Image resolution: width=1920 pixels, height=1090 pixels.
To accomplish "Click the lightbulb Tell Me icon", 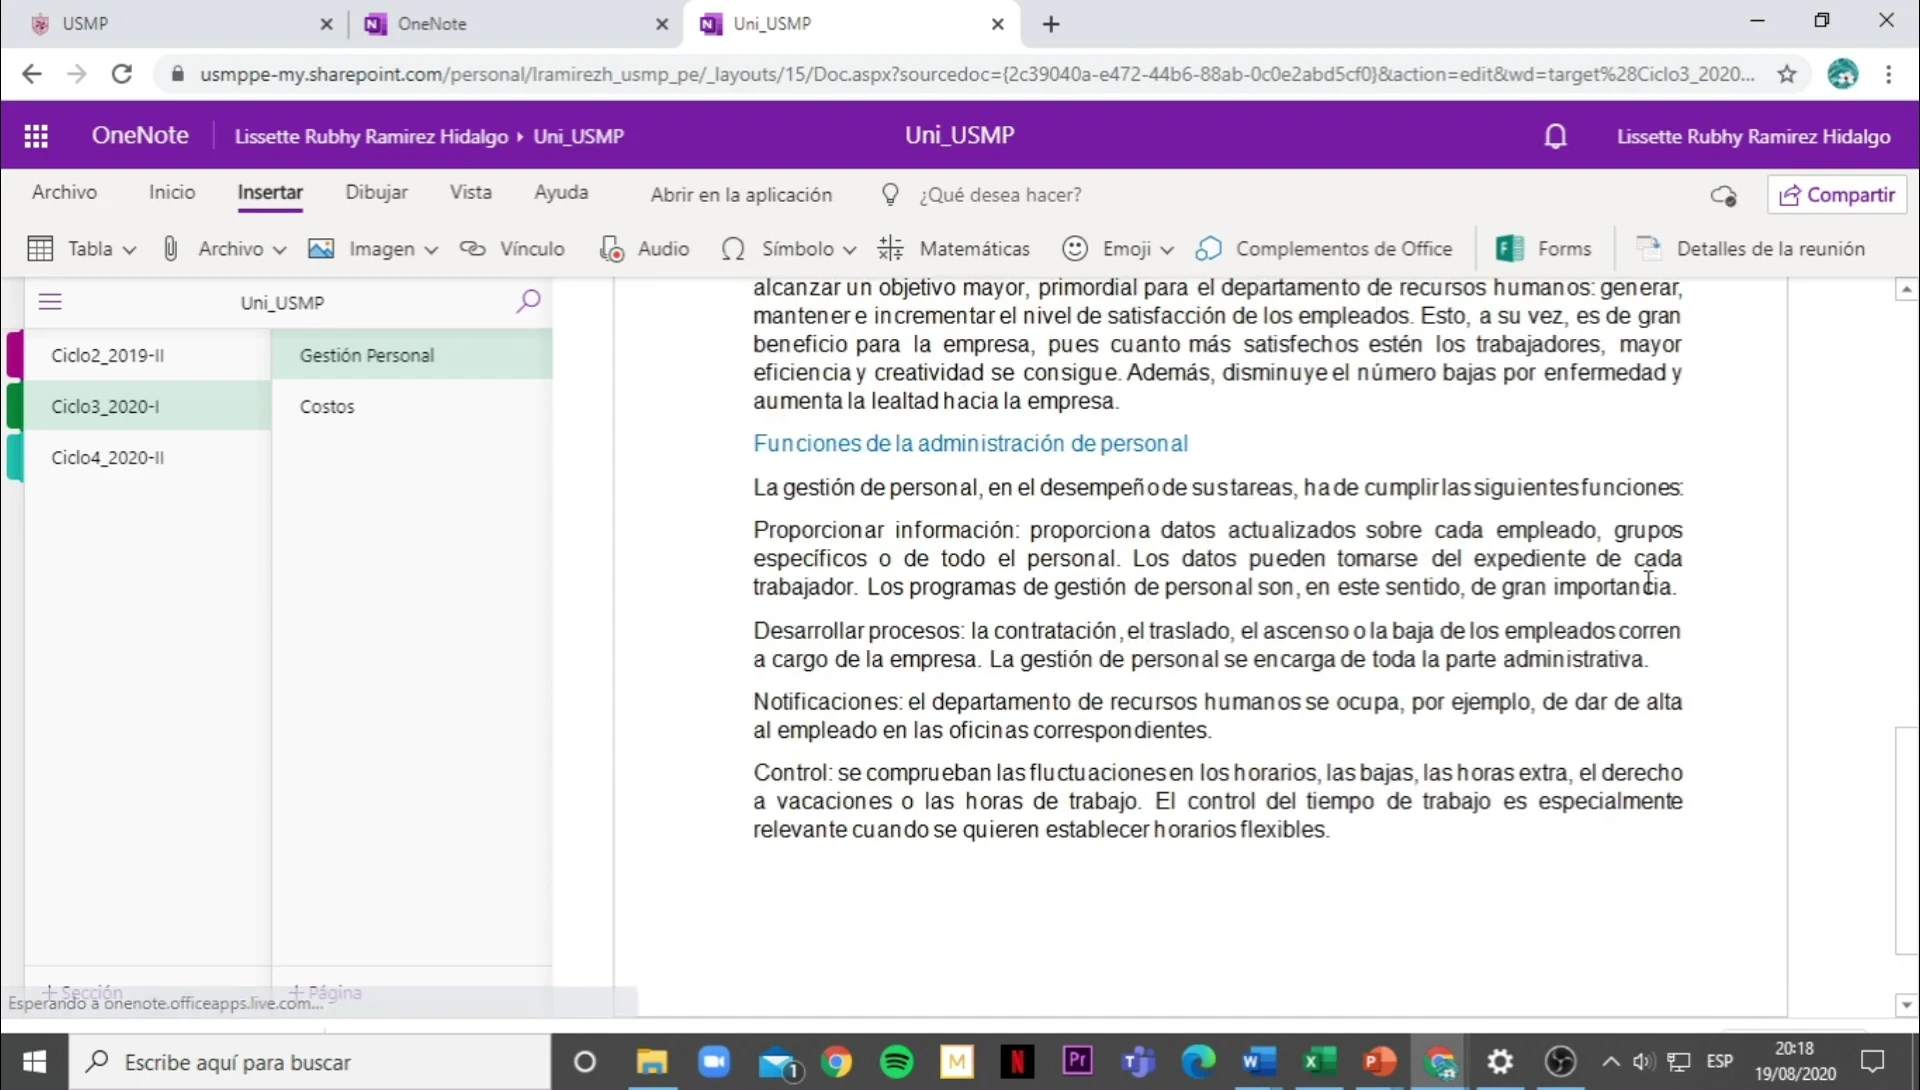I will pyautogui.click(x=890, y=195).
